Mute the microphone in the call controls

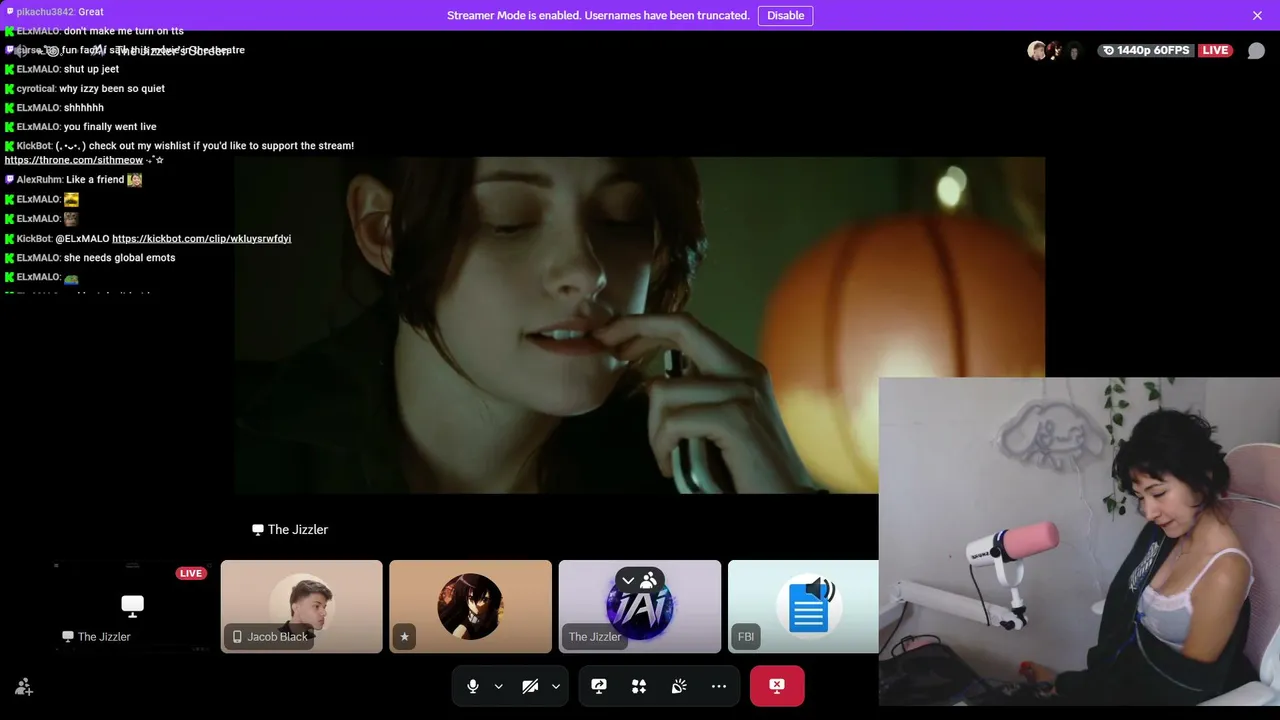tap(473, 686)
